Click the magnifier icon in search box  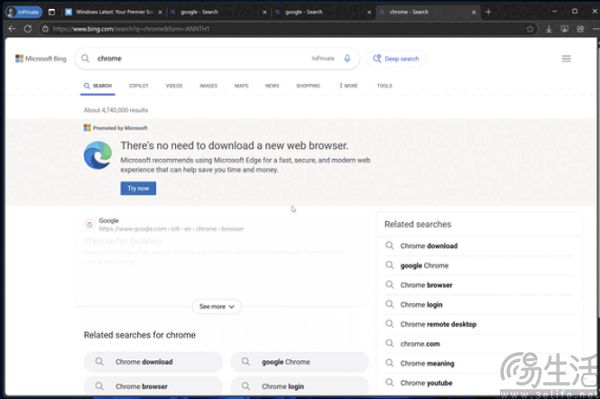[x=85, y=58]
